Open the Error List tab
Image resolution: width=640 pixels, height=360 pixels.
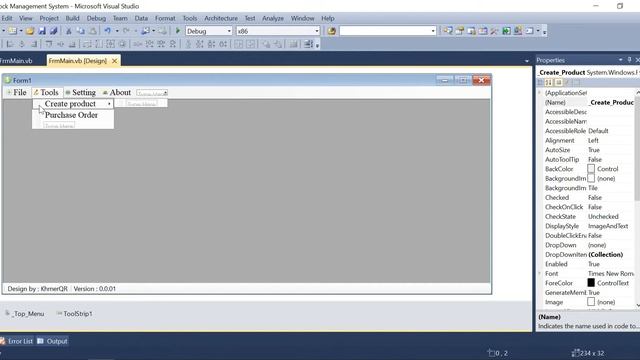click(17, 341)
